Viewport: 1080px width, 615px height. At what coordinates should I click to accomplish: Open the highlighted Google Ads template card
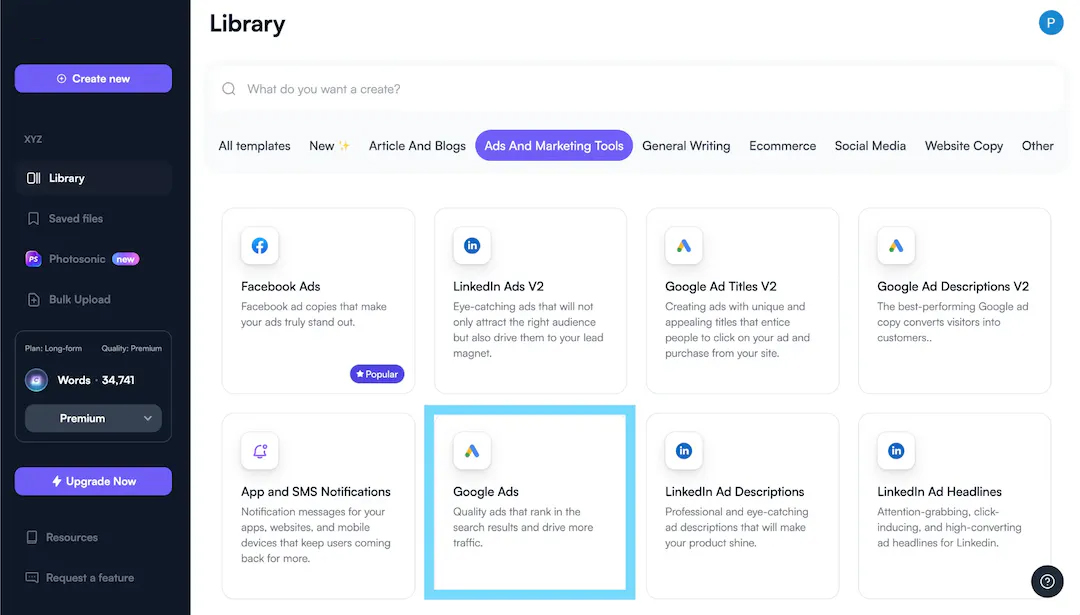530,502
